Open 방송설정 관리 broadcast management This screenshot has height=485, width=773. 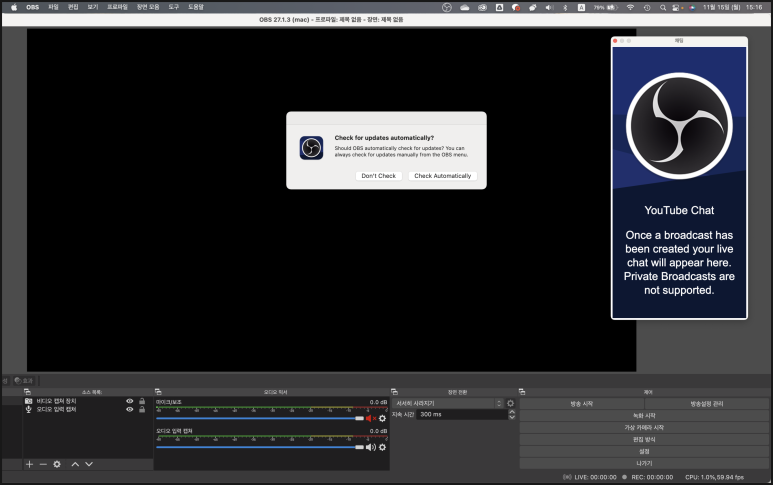tap(707, 404)
